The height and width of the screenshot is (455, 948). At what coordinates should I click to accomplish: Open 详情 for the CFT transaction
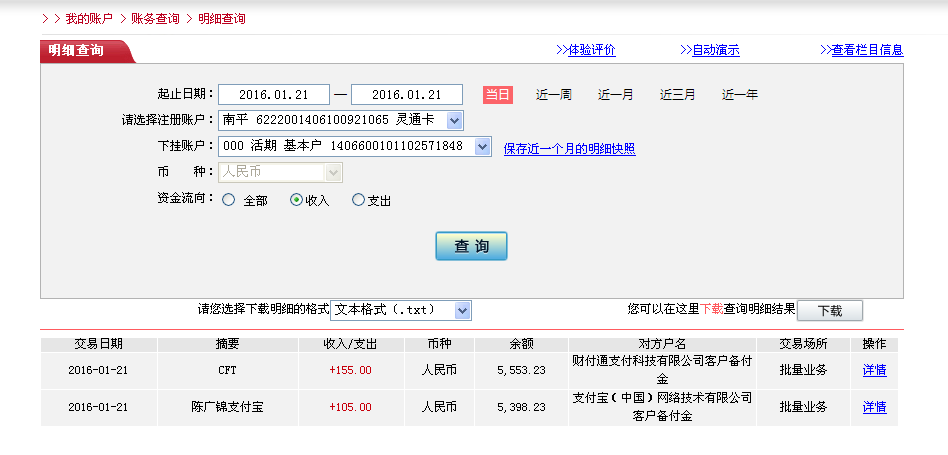pyautogui.click(x=874, y=370)
